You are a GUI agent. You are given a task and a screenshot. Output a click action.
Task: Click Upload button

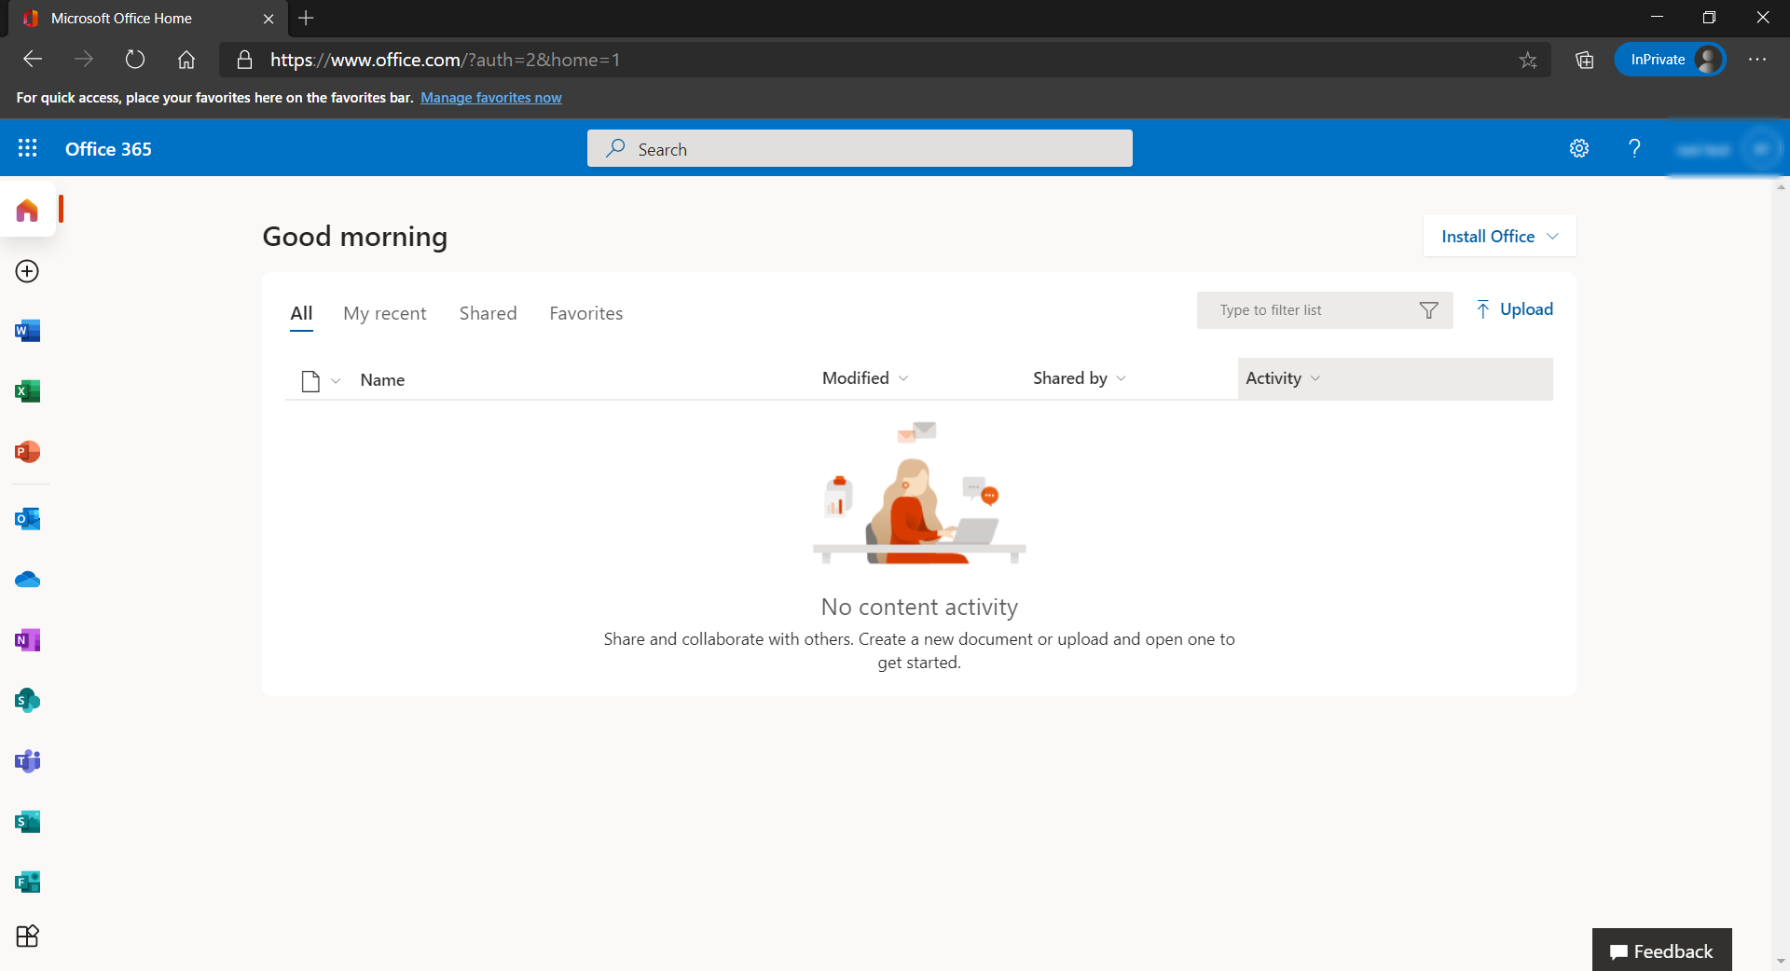click(1514, 309)
